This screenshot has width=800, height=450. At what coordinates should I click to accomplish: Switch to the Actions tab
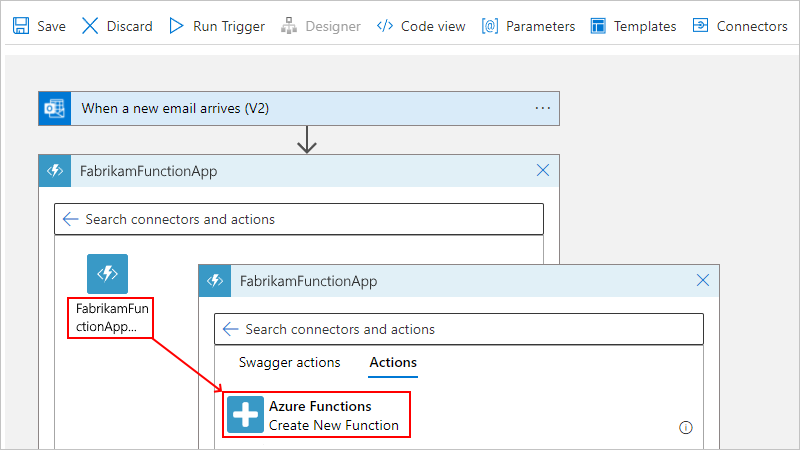click(393, 363)
